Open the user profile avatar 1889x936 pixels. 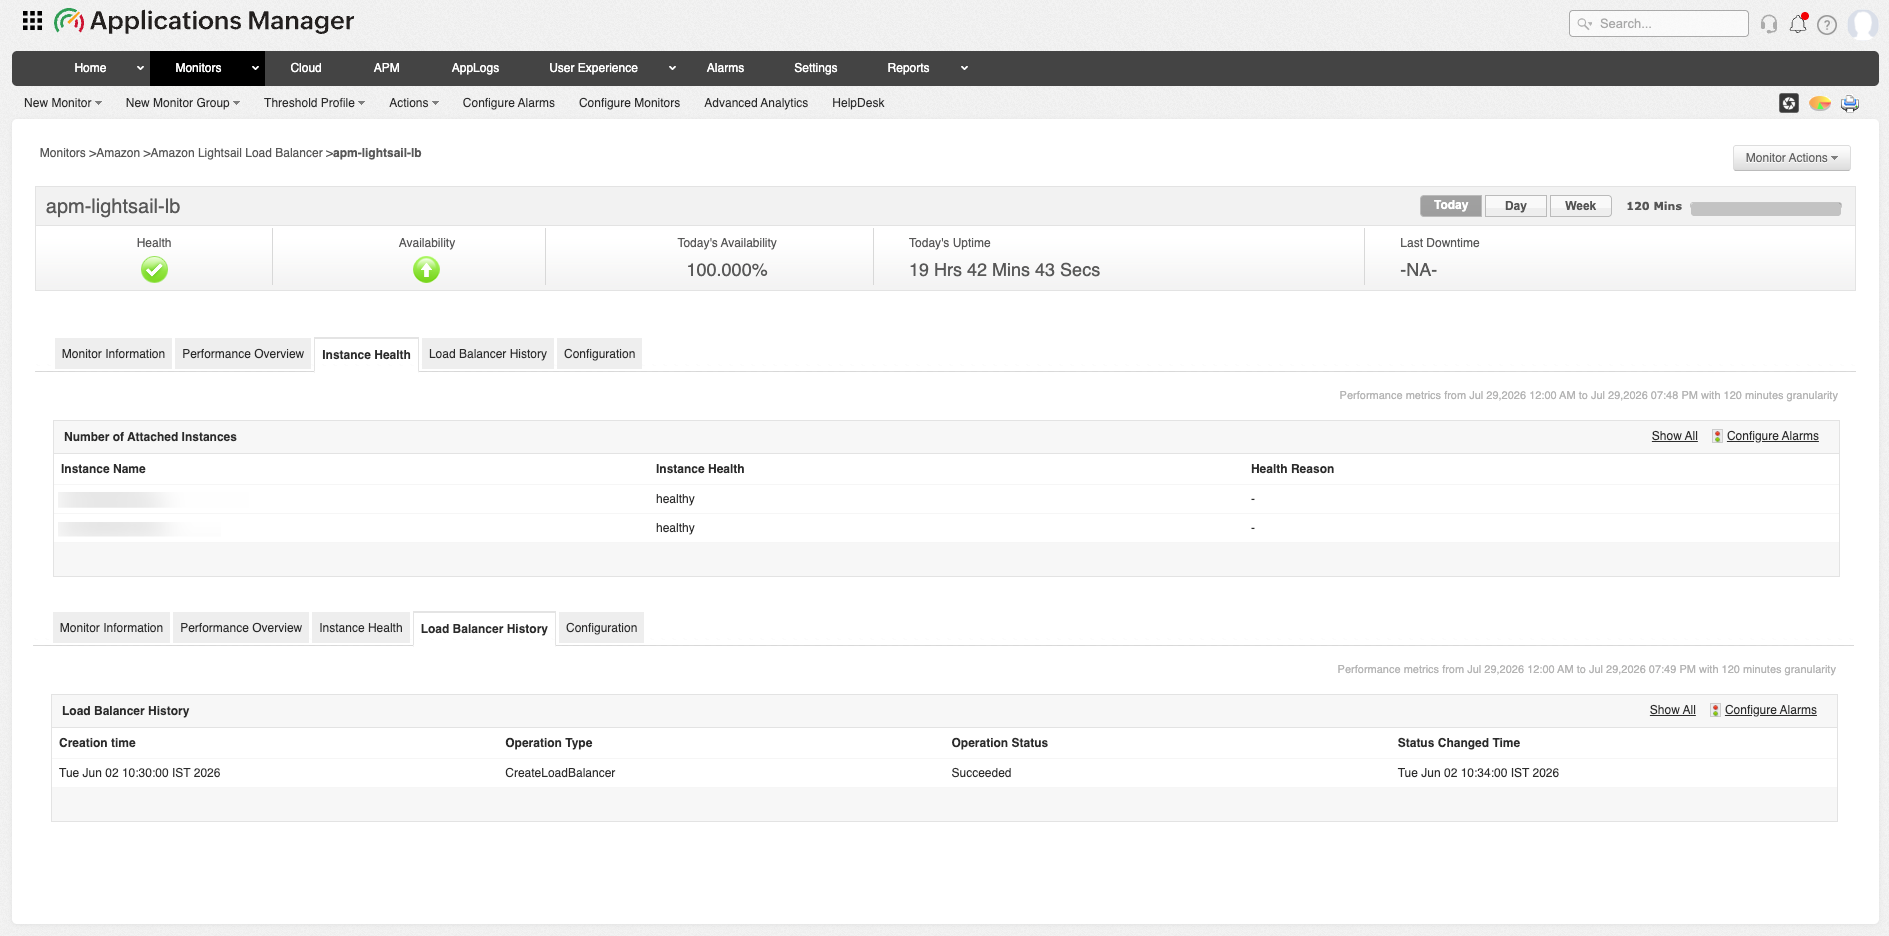pos(1862,24)
